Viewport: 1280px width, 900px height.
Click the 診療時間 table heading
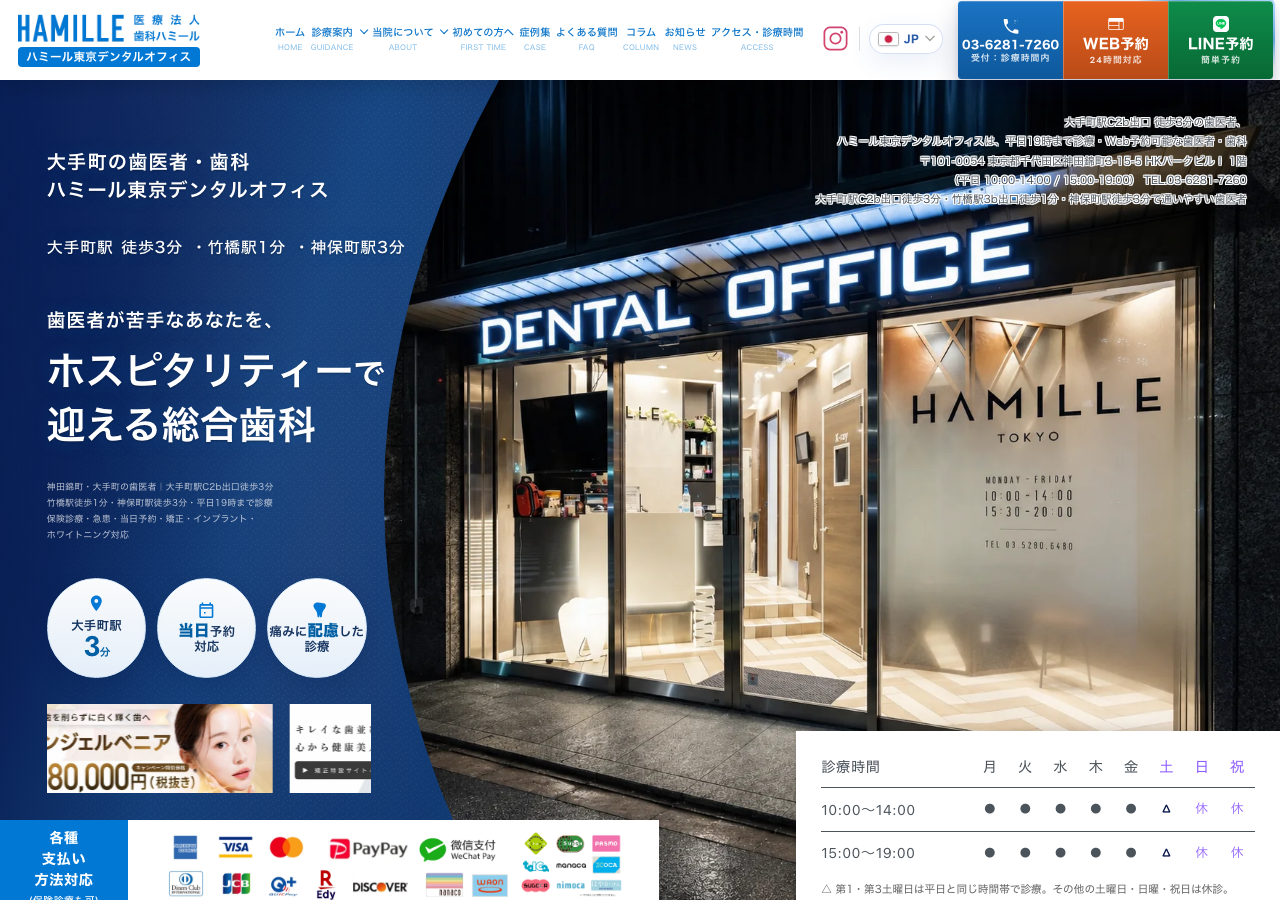coord(851,767)
